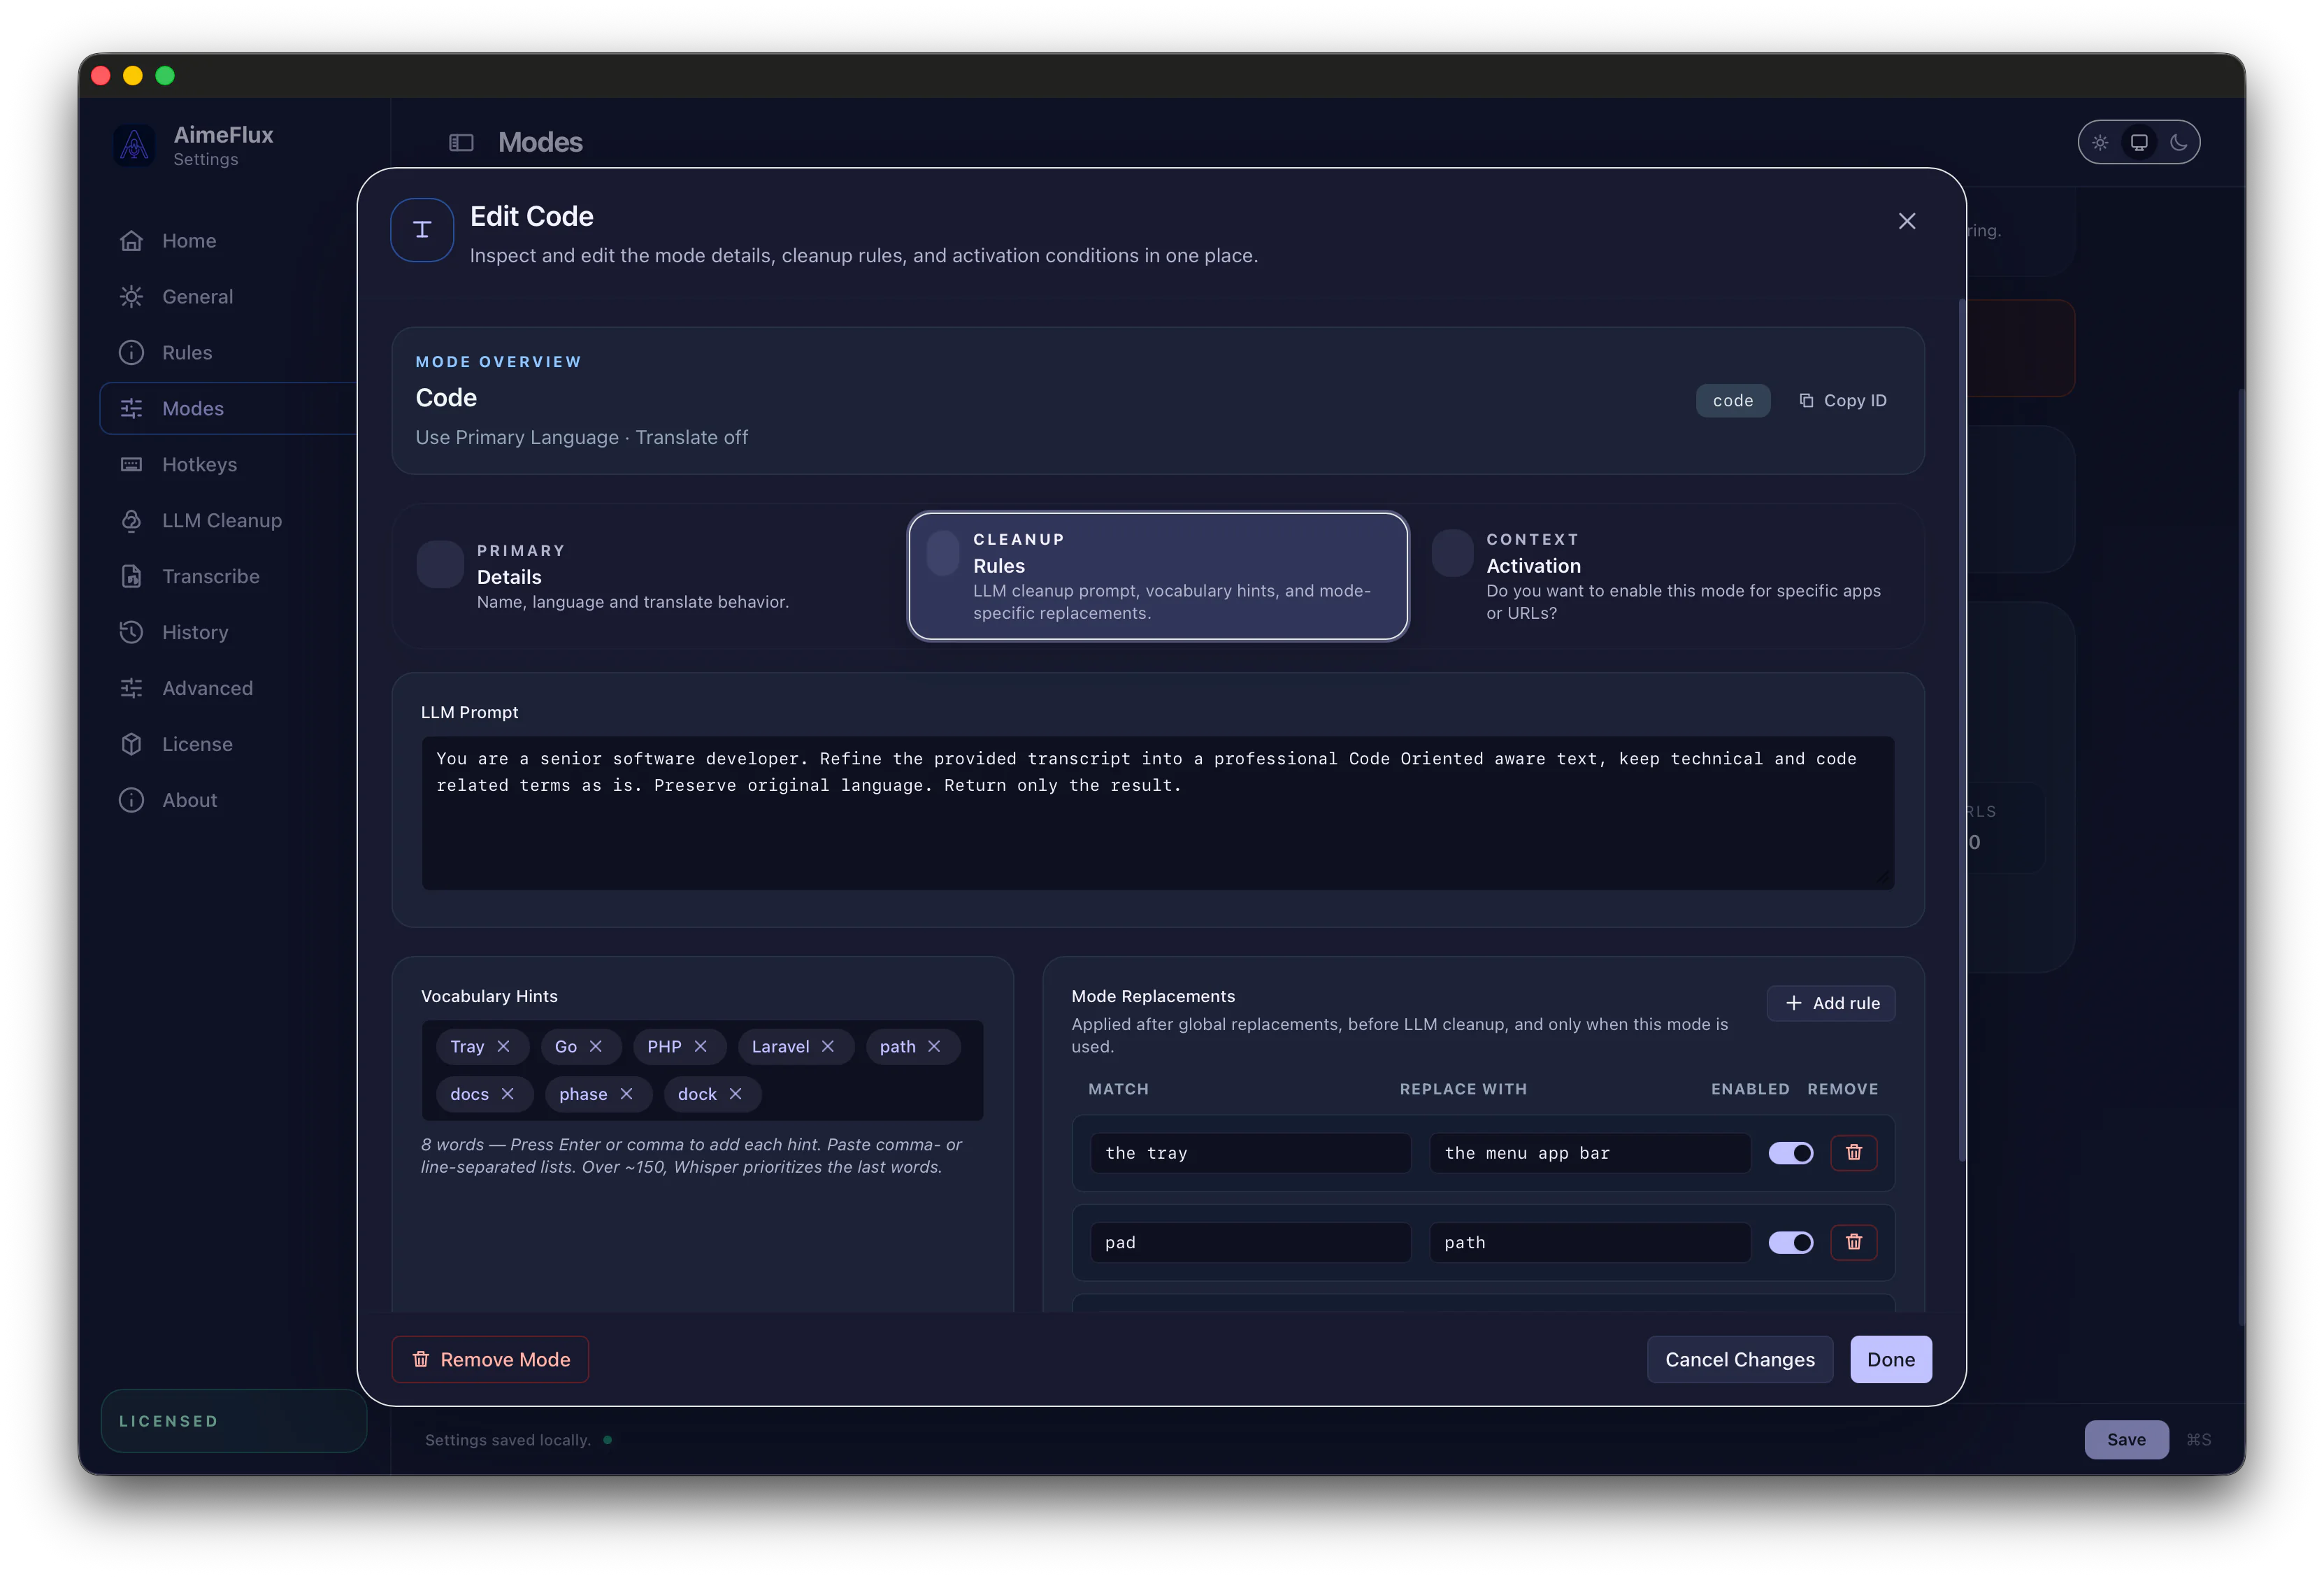Select system theme monitor icon
This screenshot has width=2324, height=1579.
(2139, 143)
